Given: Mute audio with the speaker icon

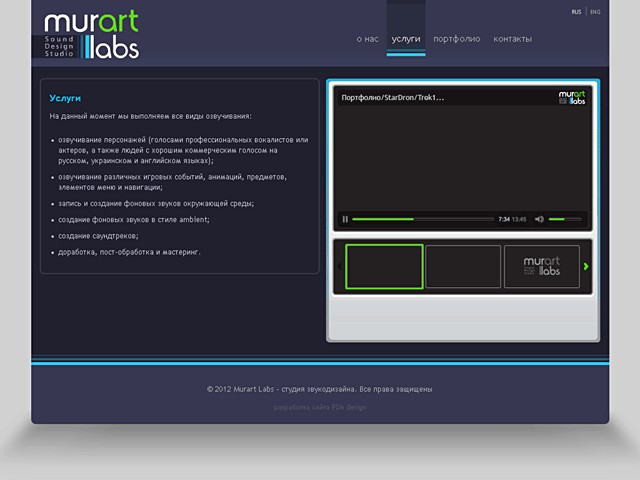Looking at the screenshot, I should (x=539, y=219).
